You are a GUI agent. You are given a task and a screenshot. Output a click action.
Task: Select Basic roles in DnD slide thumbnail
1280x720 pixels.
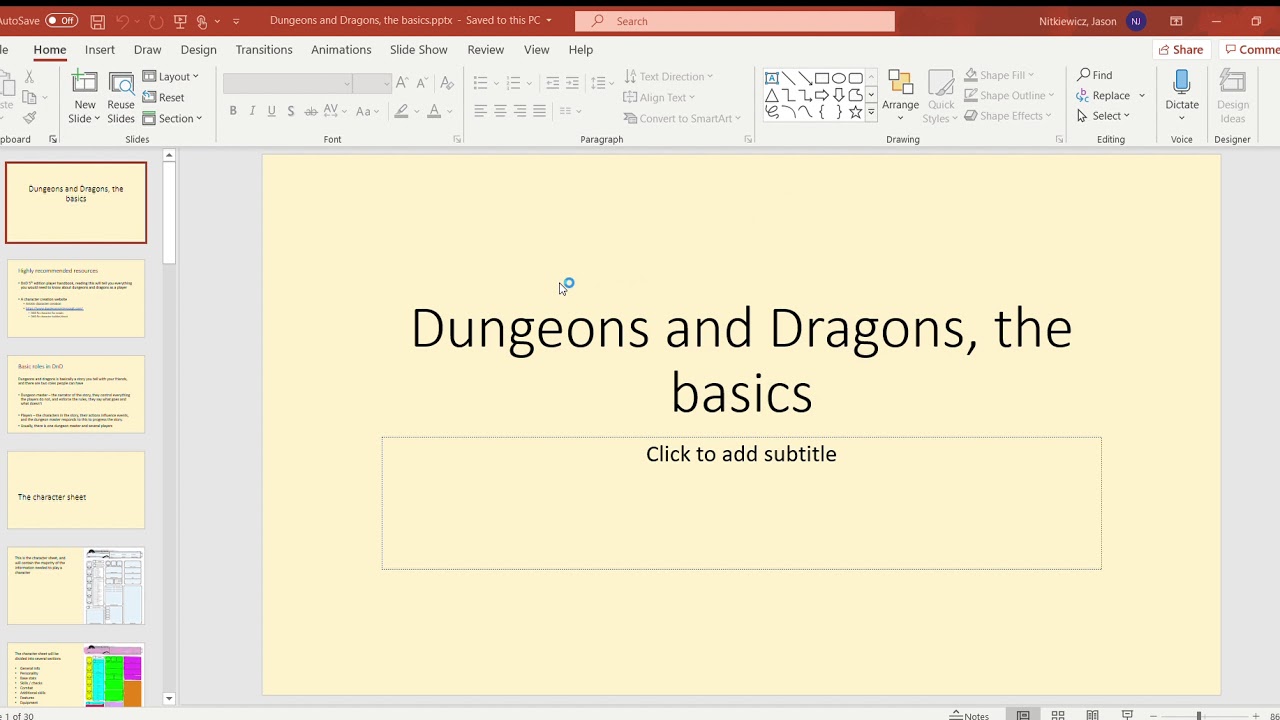[x=76, y=394]
